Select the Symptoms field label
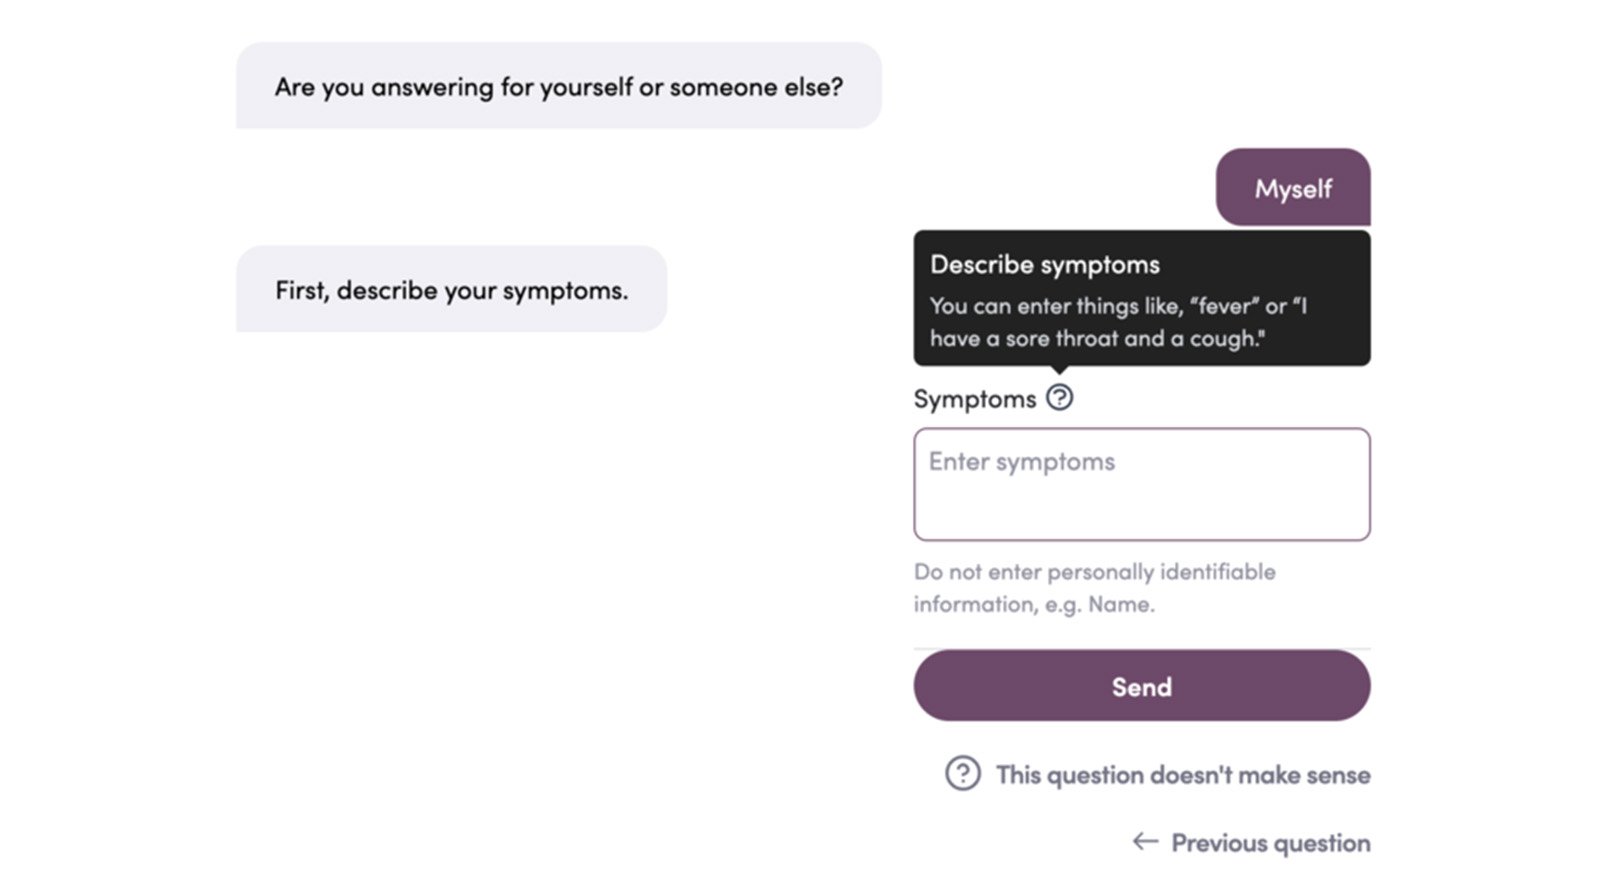This screenshot has width=1600, height=886. coord(974,399)
